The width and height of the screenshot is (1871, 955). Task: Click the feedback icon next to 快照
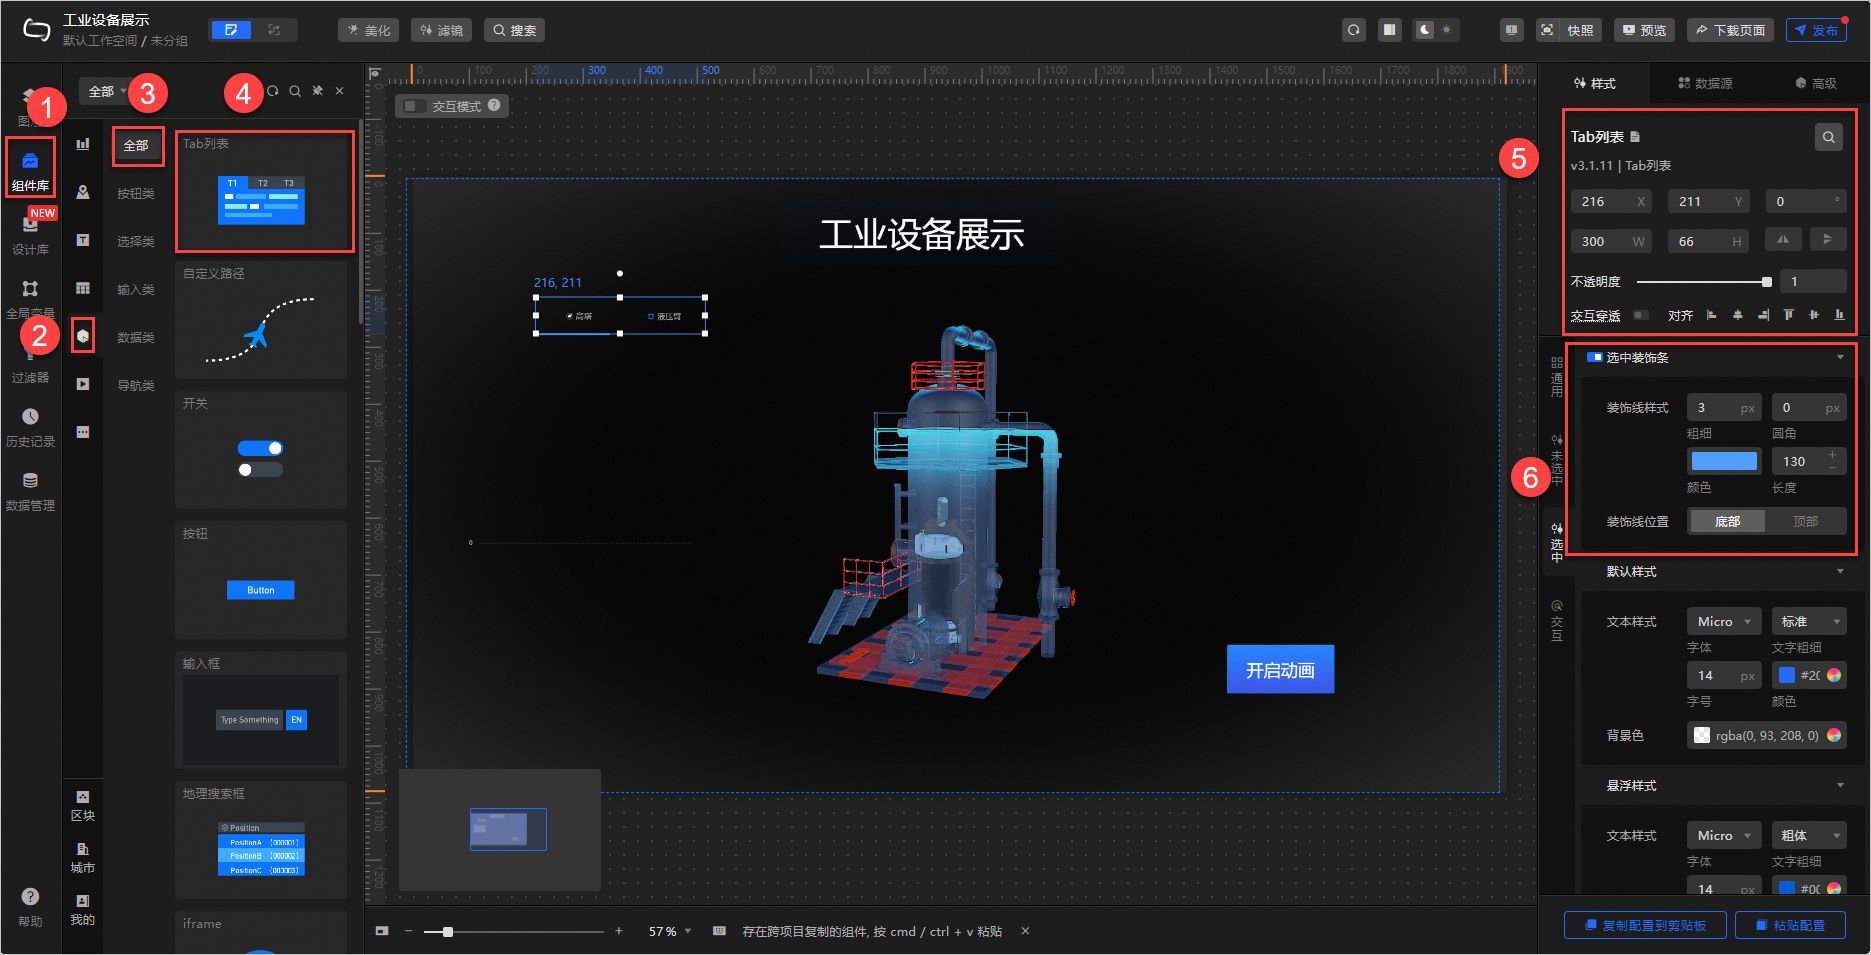tap(1511, 30)
